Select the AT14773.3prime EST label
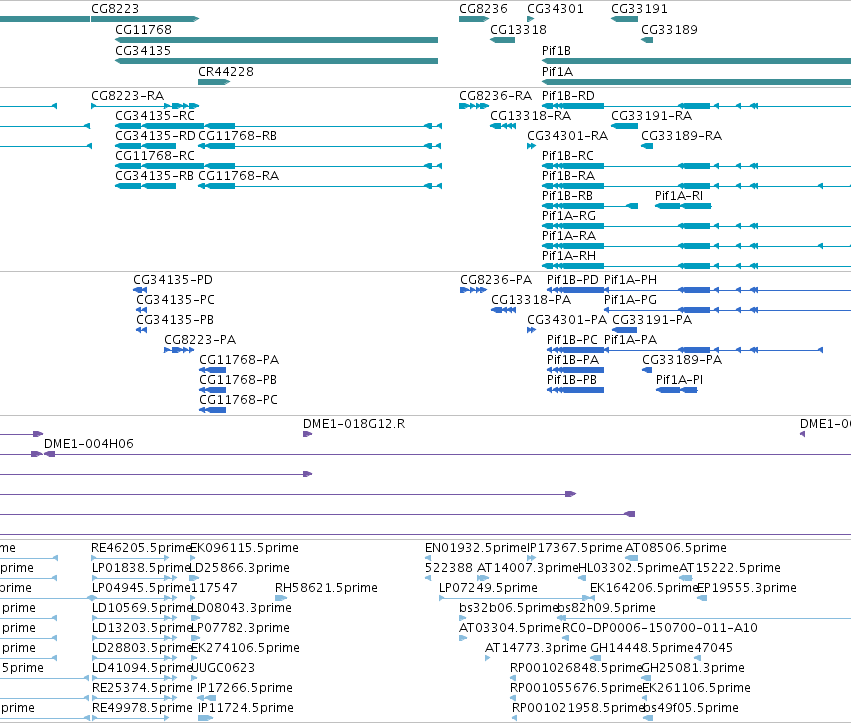Image resolution: width=851 pixels, height=723 pixels. click(536, 648)
